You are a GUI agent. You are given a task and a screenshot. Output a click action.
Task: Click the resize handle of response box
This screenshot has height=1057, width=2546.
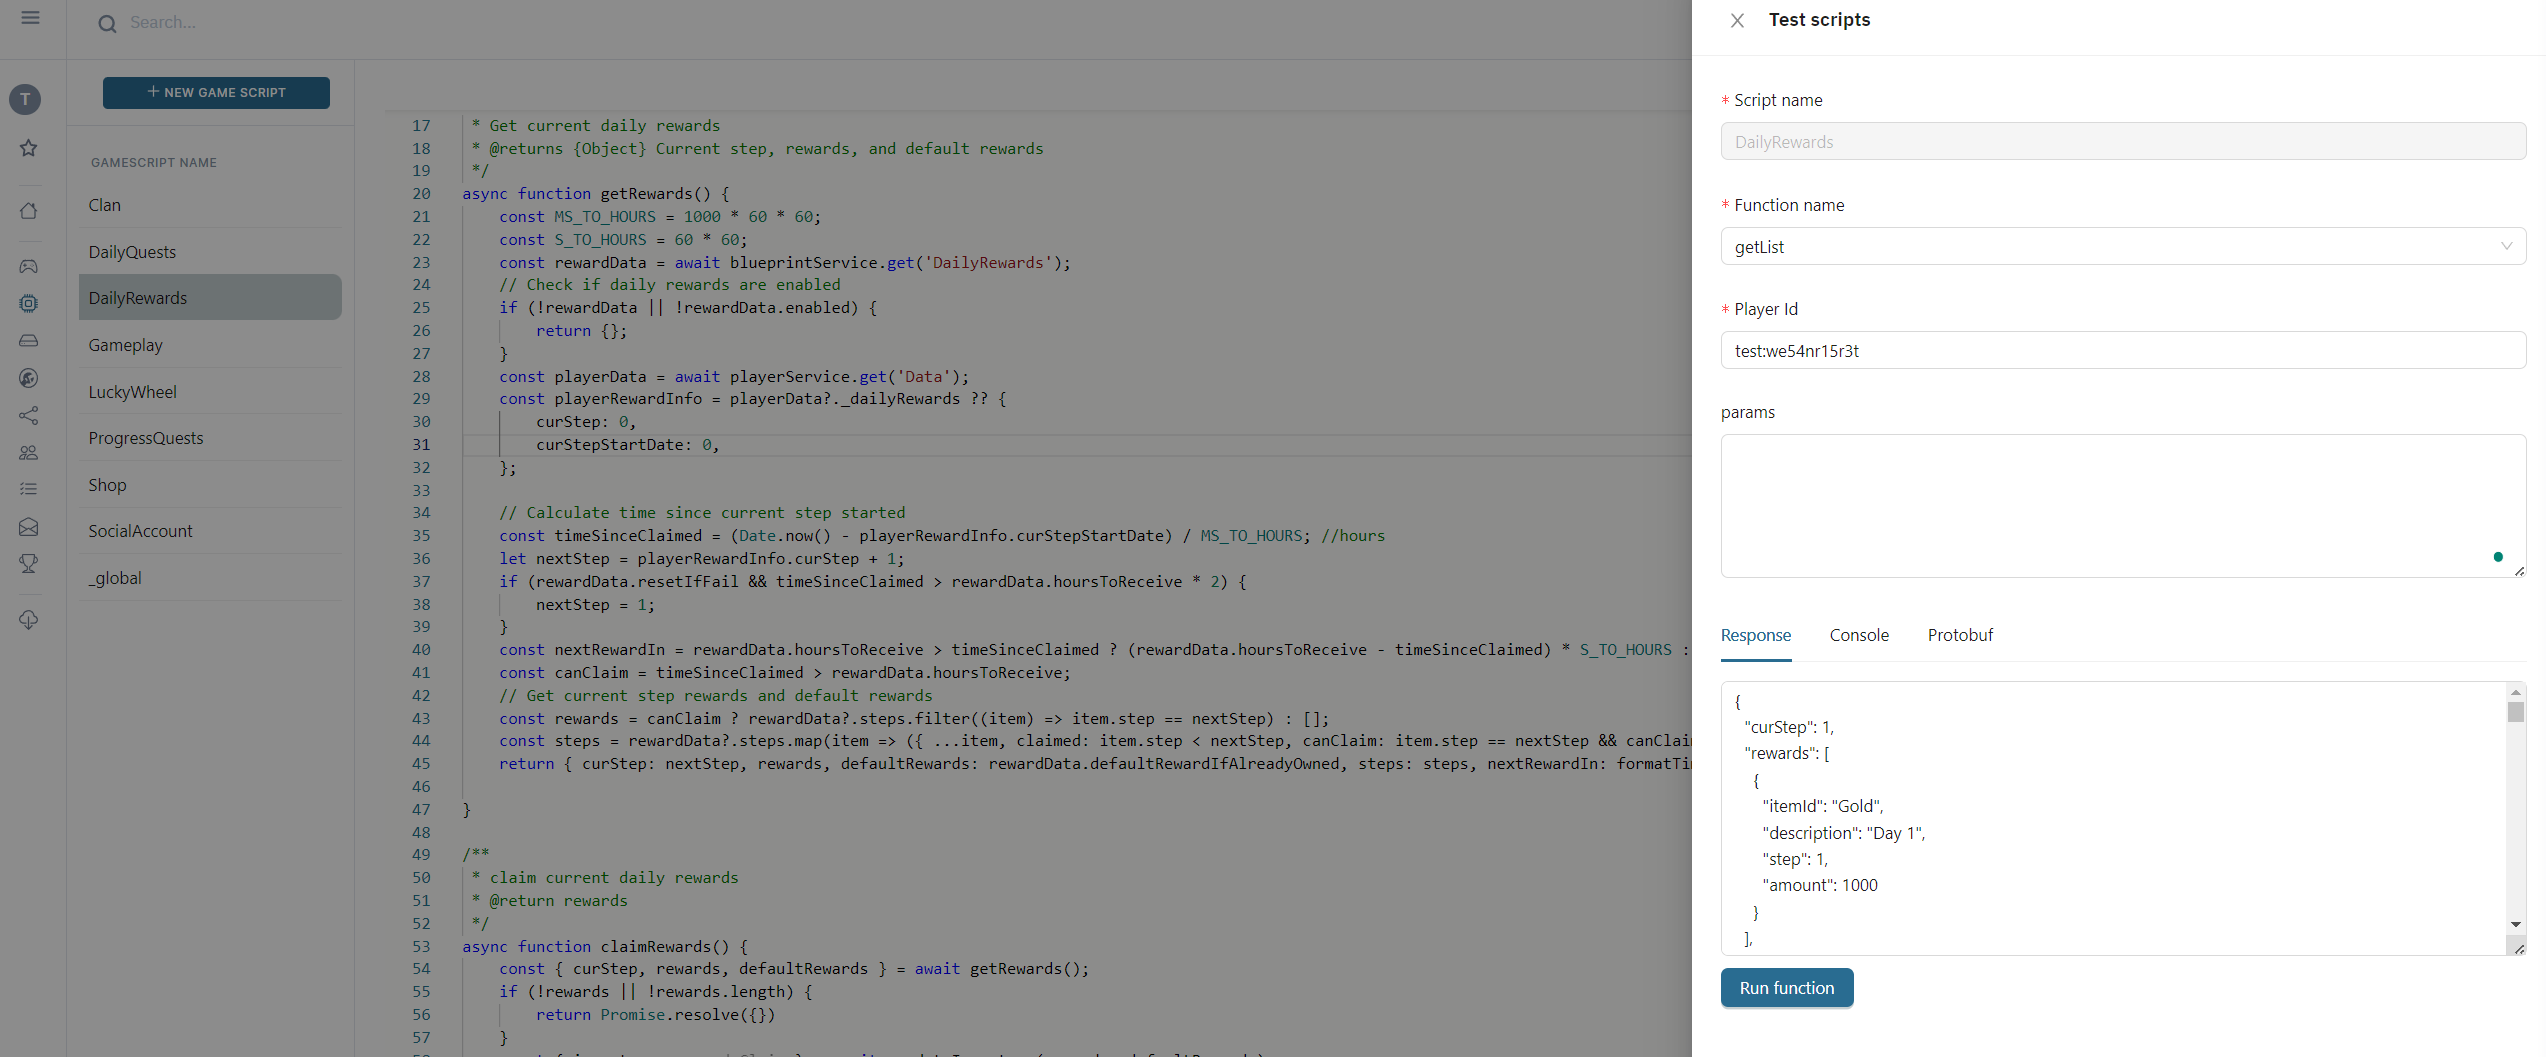click(x=2518, y=948)
